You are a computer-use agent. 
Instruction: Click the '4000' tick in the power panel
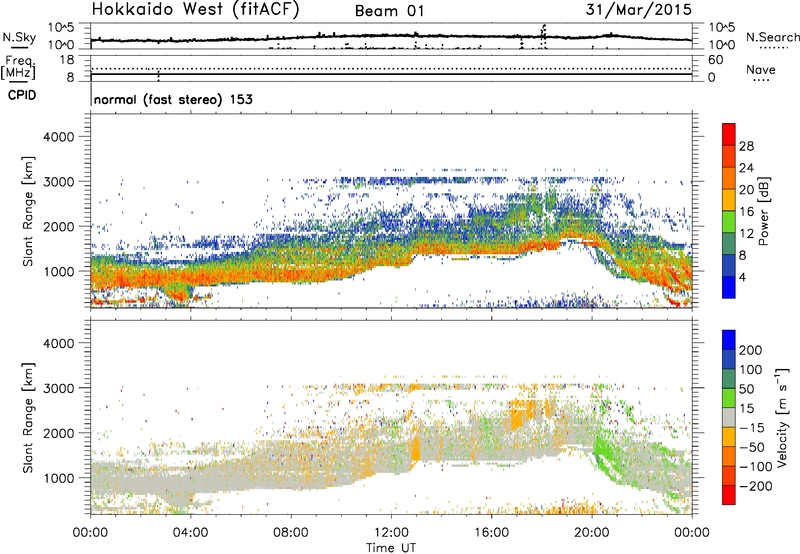(58, 137)
